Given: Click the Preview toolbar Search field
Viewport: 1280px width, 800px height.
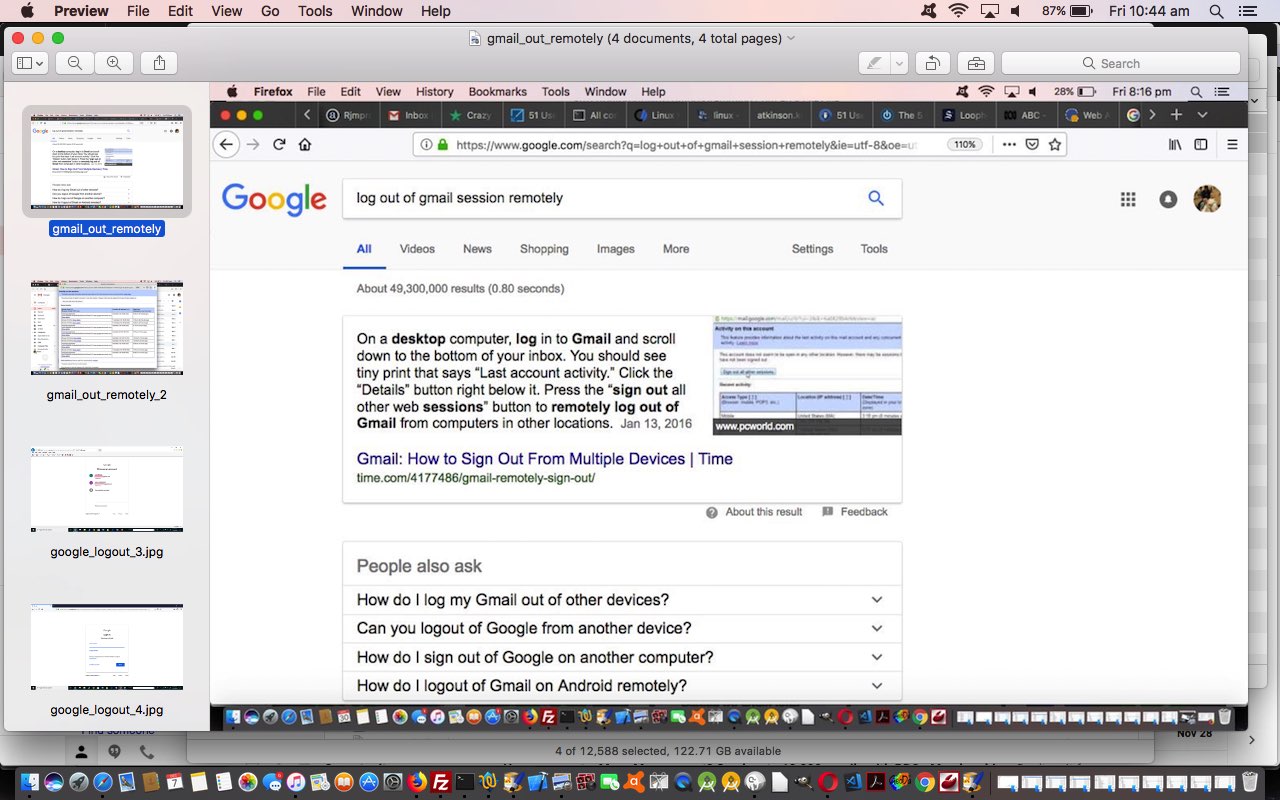Looking at the screenshot, I should (x=1121, y=63).
